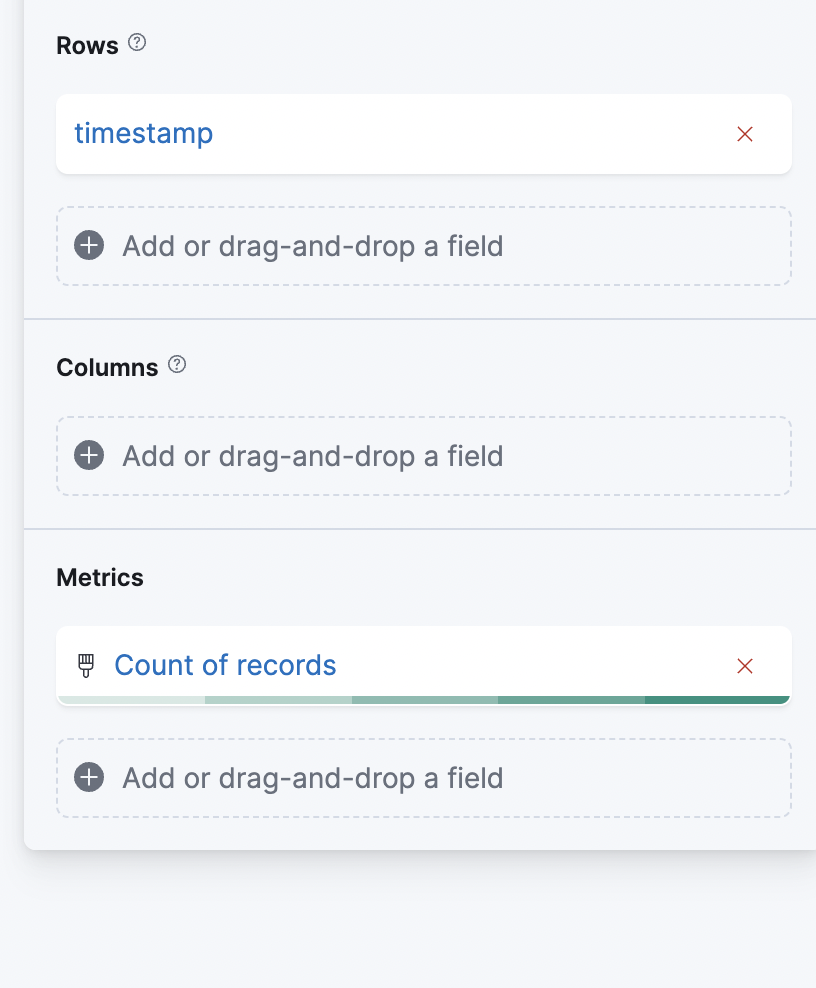Open the Columns help tooltip icon
The height and width of the screenshot is (988, 816).
click(x=177, y=364)
